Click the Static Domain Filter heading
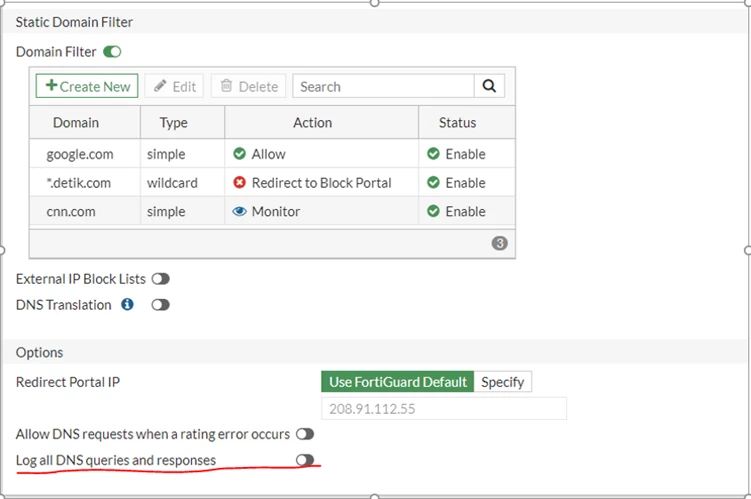The width and height of the screenshot is (751, 499). (x=74, y=22)
